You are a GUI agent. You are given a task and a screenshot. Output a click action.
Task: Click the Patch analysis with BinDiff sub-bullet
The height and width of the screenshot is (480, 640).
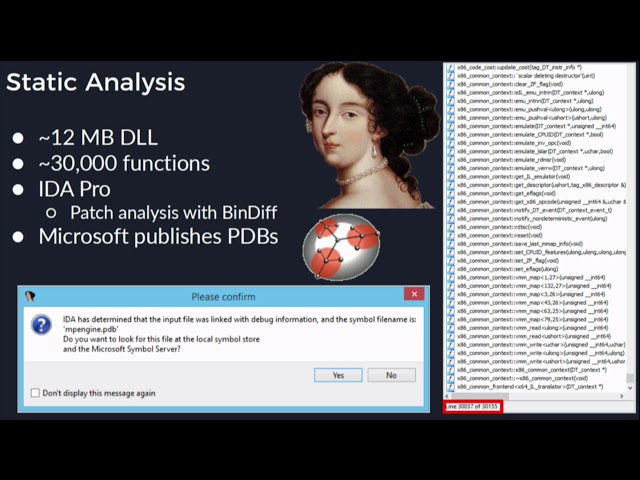point(173,213)
